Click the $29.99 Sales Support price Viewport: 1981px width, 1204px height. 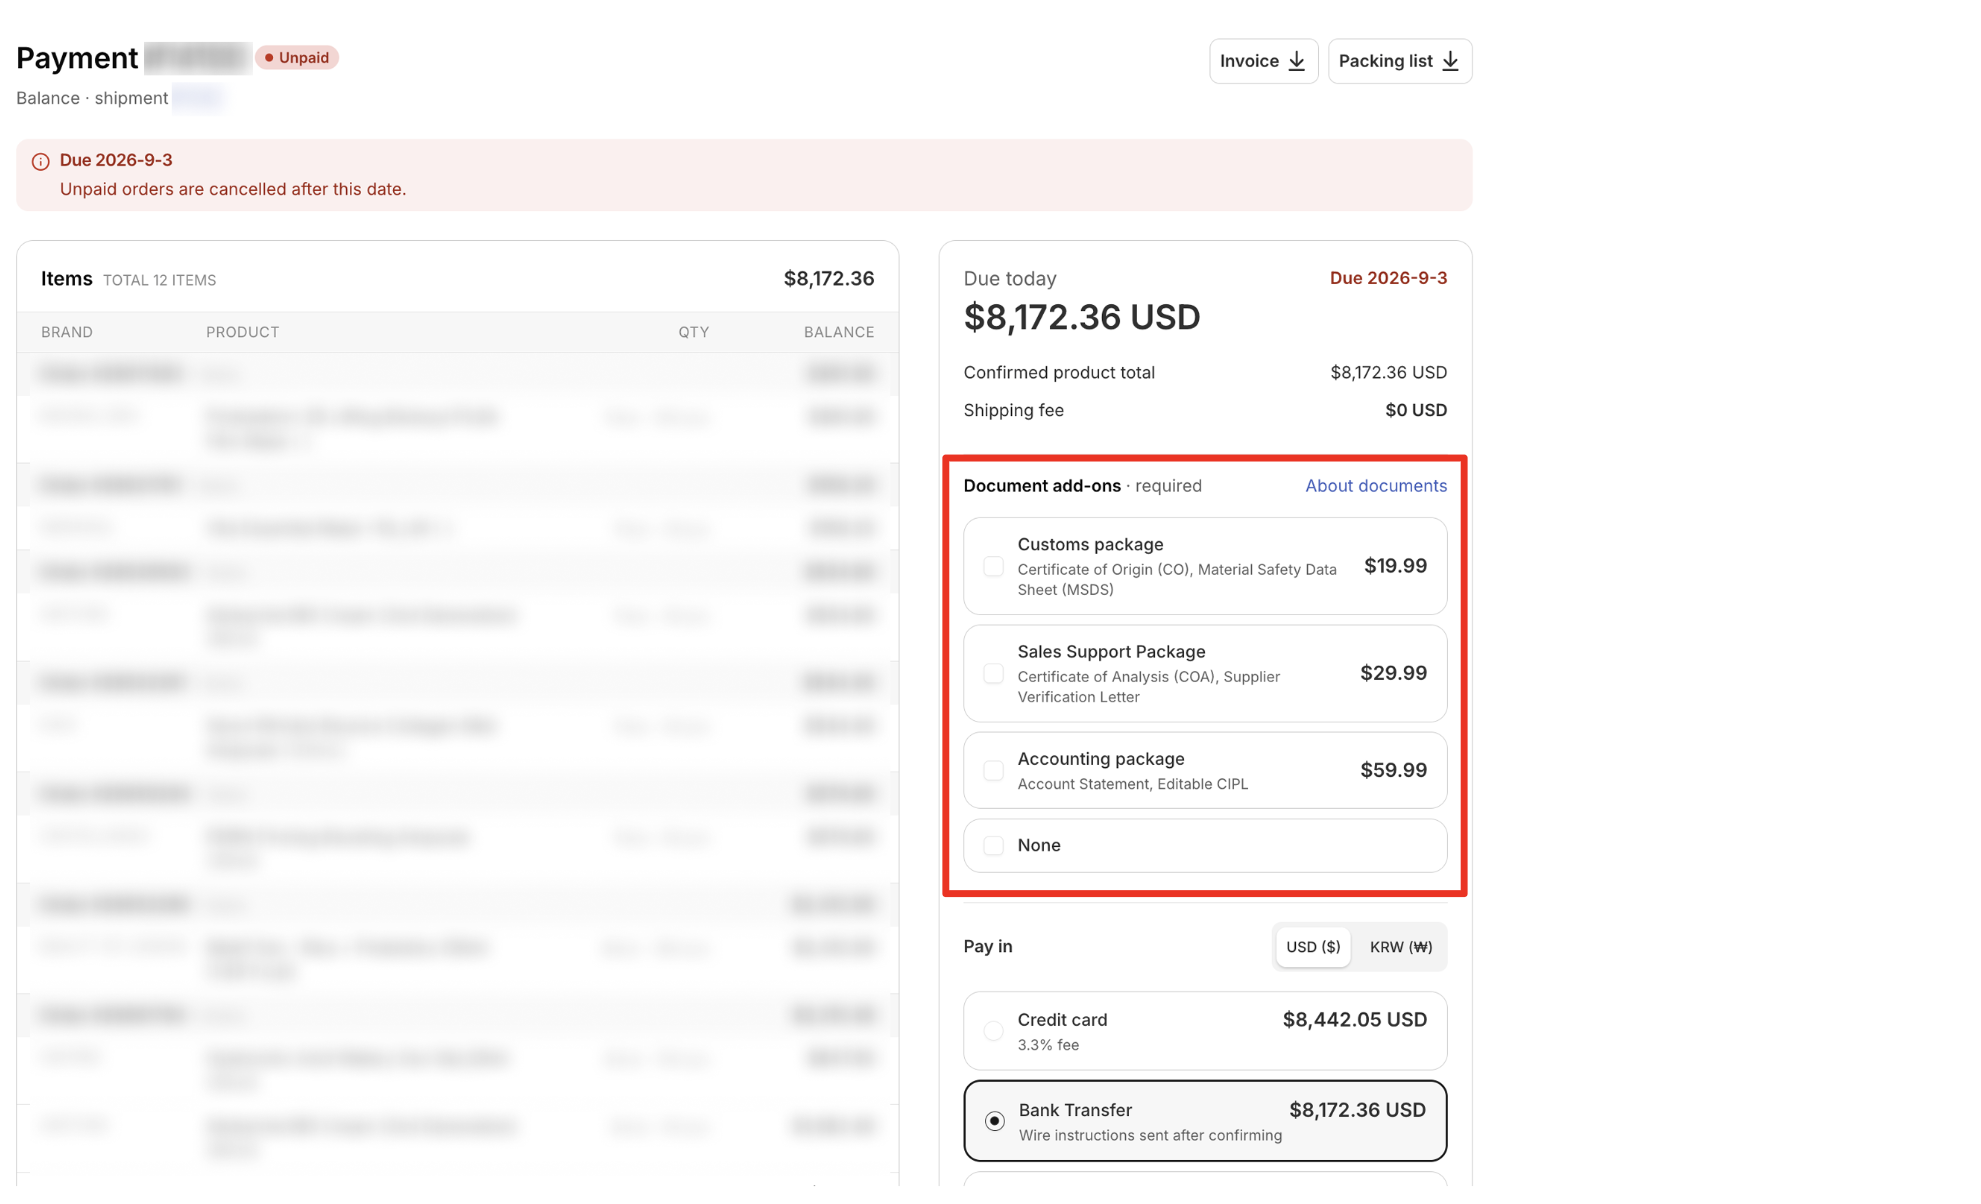click(1393, 673)
